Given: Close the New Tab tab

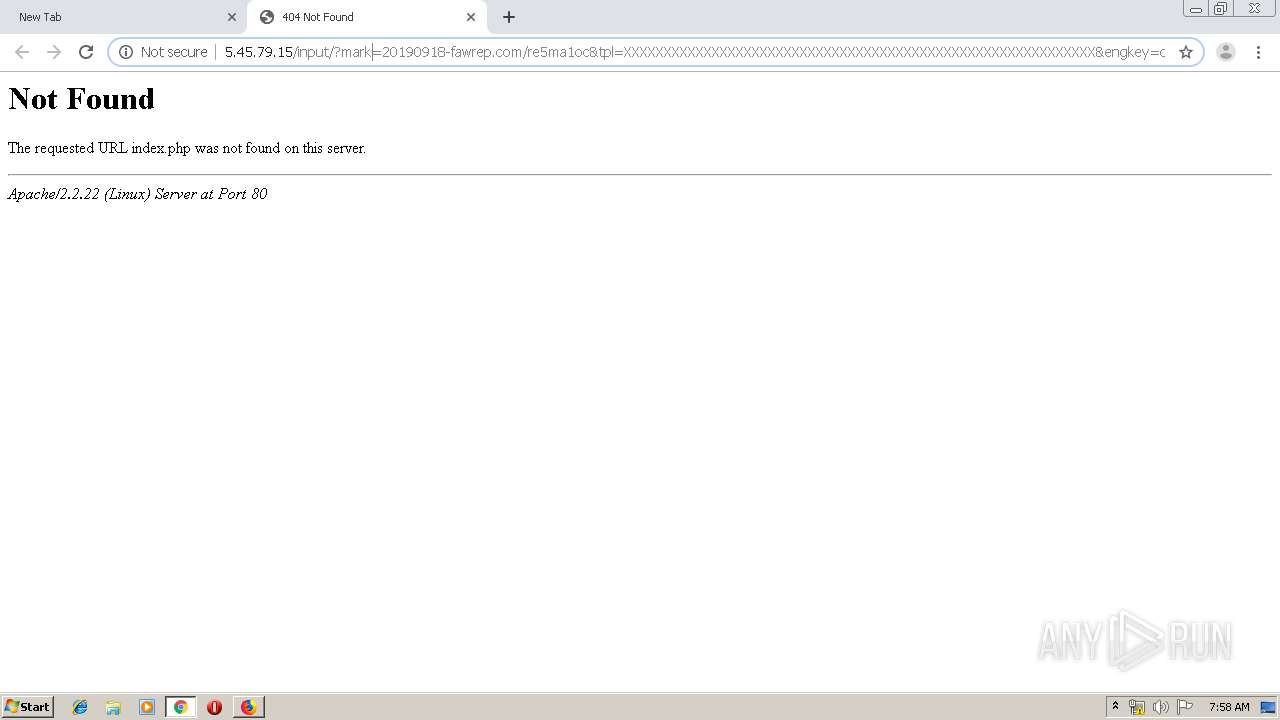Looking at the screenshot, I should 232,17.
